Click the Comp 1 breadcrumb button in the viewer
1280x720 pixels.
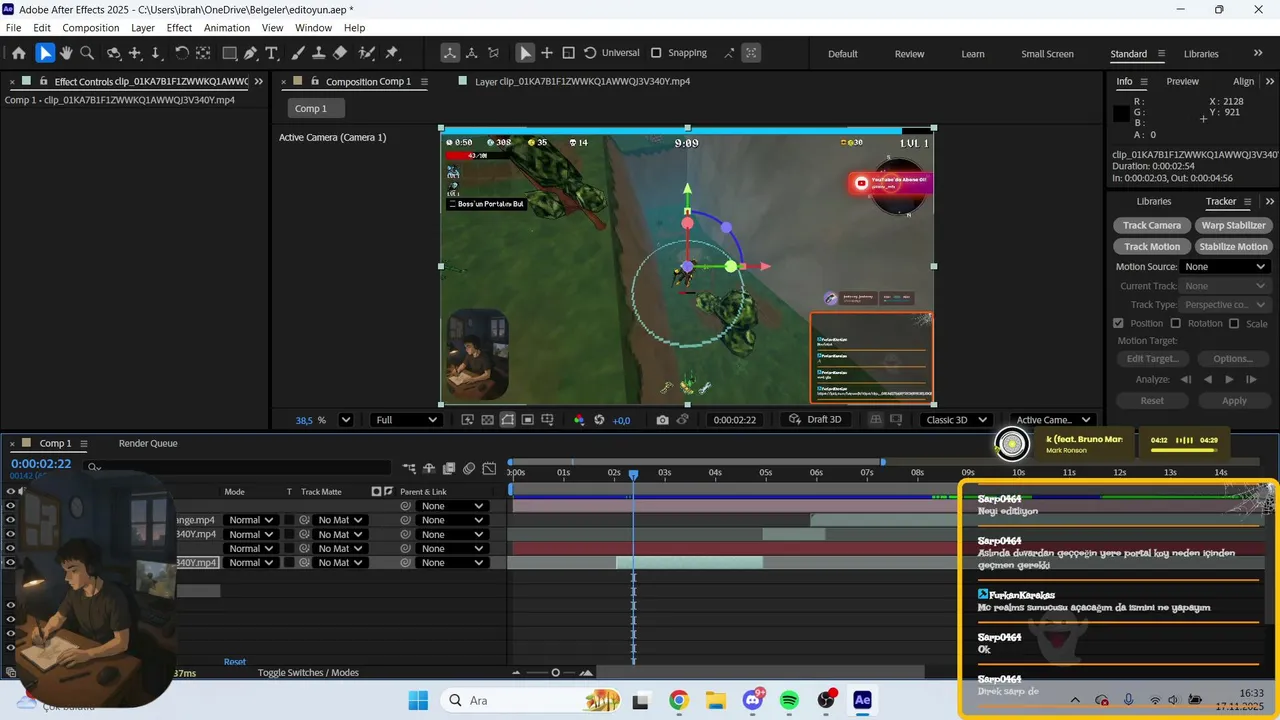pos(316,108)
